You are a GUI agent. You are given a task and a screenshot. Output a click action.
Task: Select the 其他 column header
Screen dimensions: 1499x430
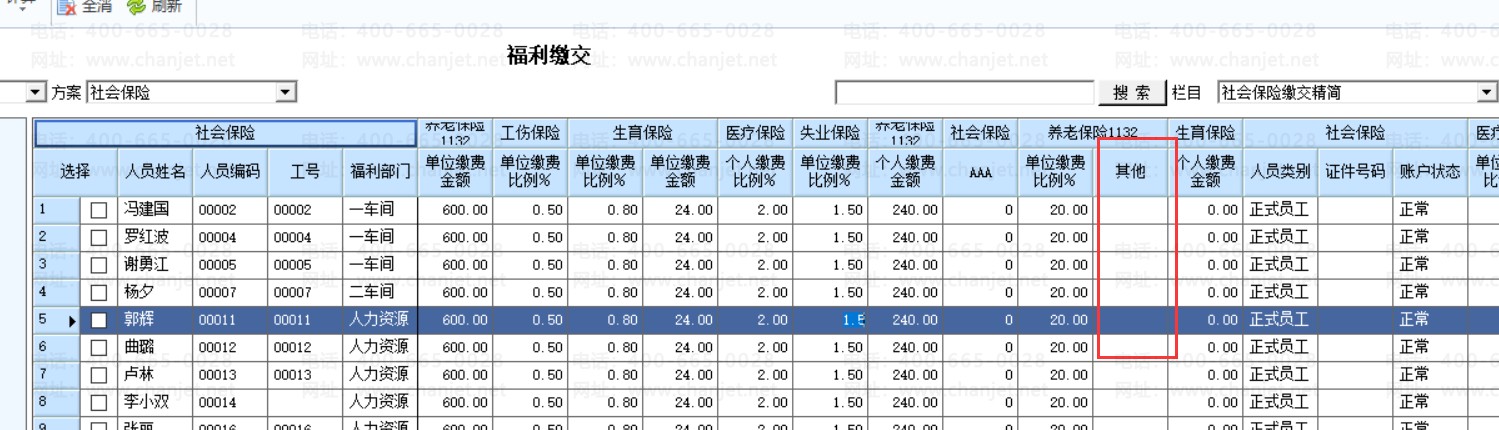click(x=1131, y=172)
